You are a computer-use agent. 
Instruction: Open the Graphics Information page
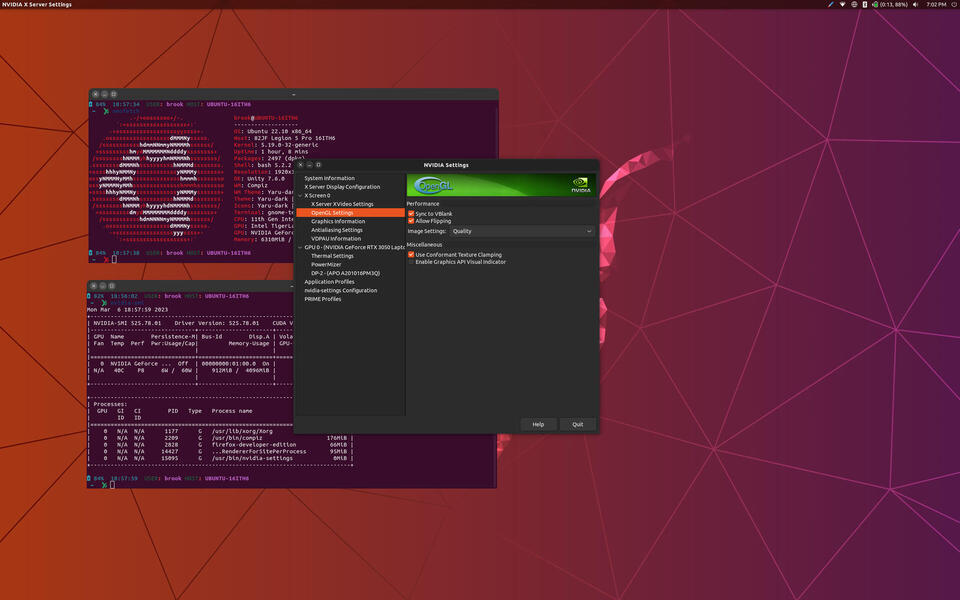(338, 222)
